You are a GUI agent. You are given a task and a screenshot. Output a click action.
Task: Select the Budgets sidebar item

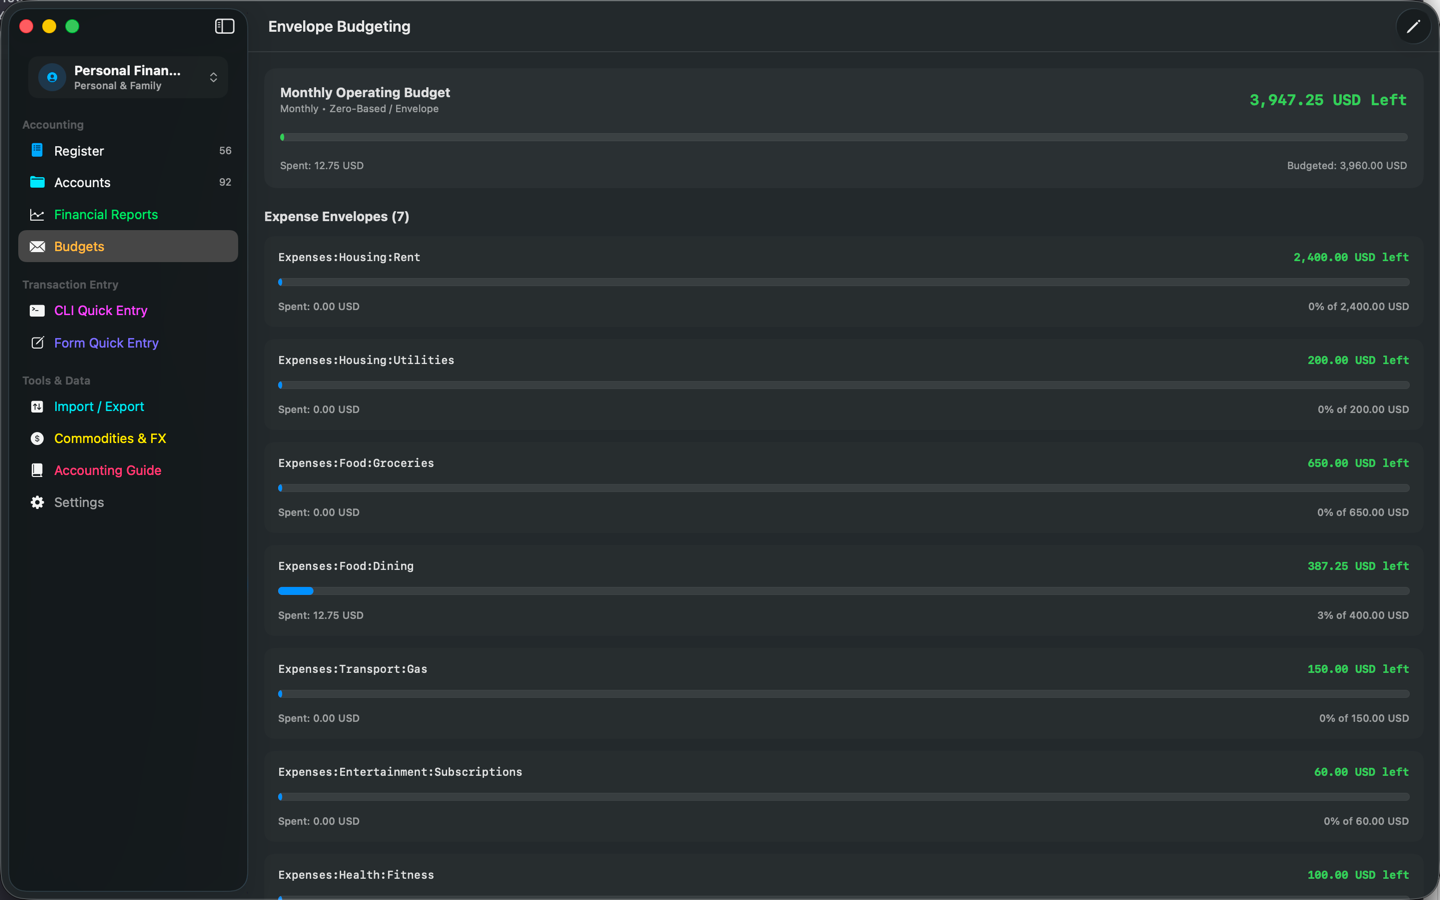[x=128, y=246]
